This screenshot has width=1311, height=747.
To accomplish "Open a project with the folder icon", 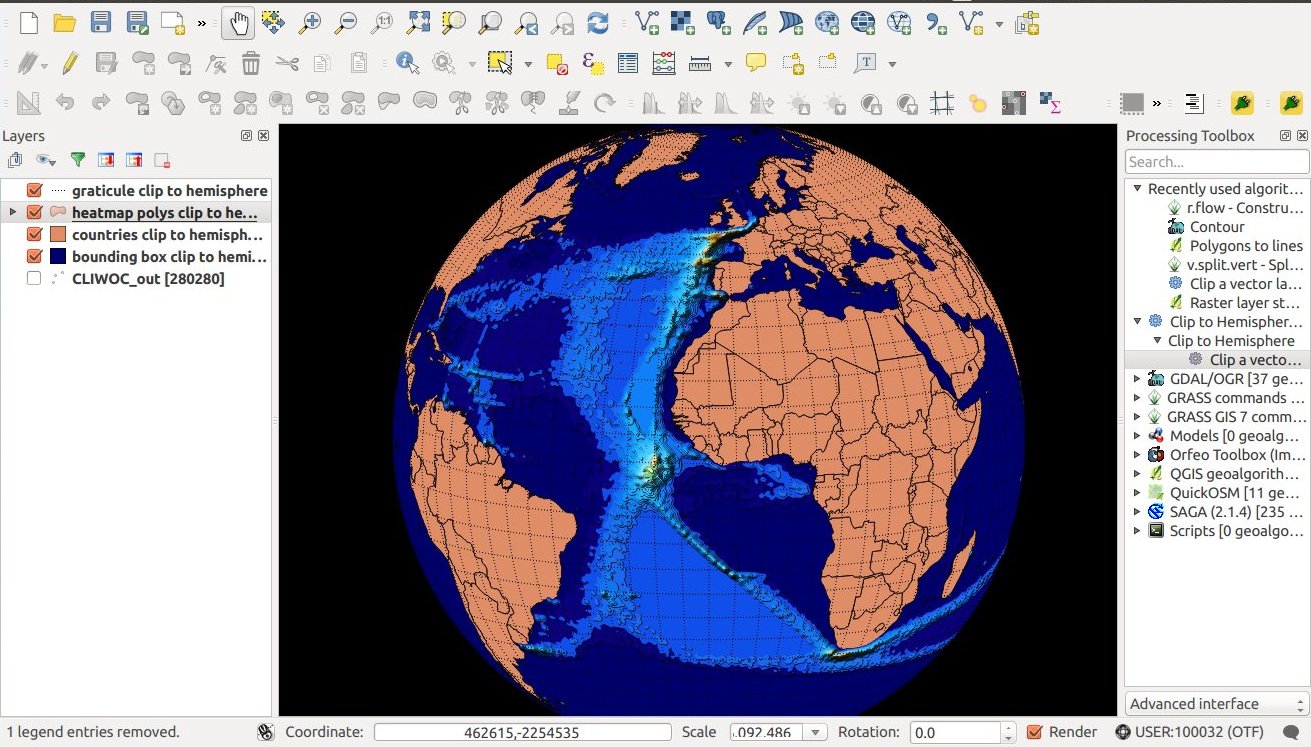I will pos(64,22).
